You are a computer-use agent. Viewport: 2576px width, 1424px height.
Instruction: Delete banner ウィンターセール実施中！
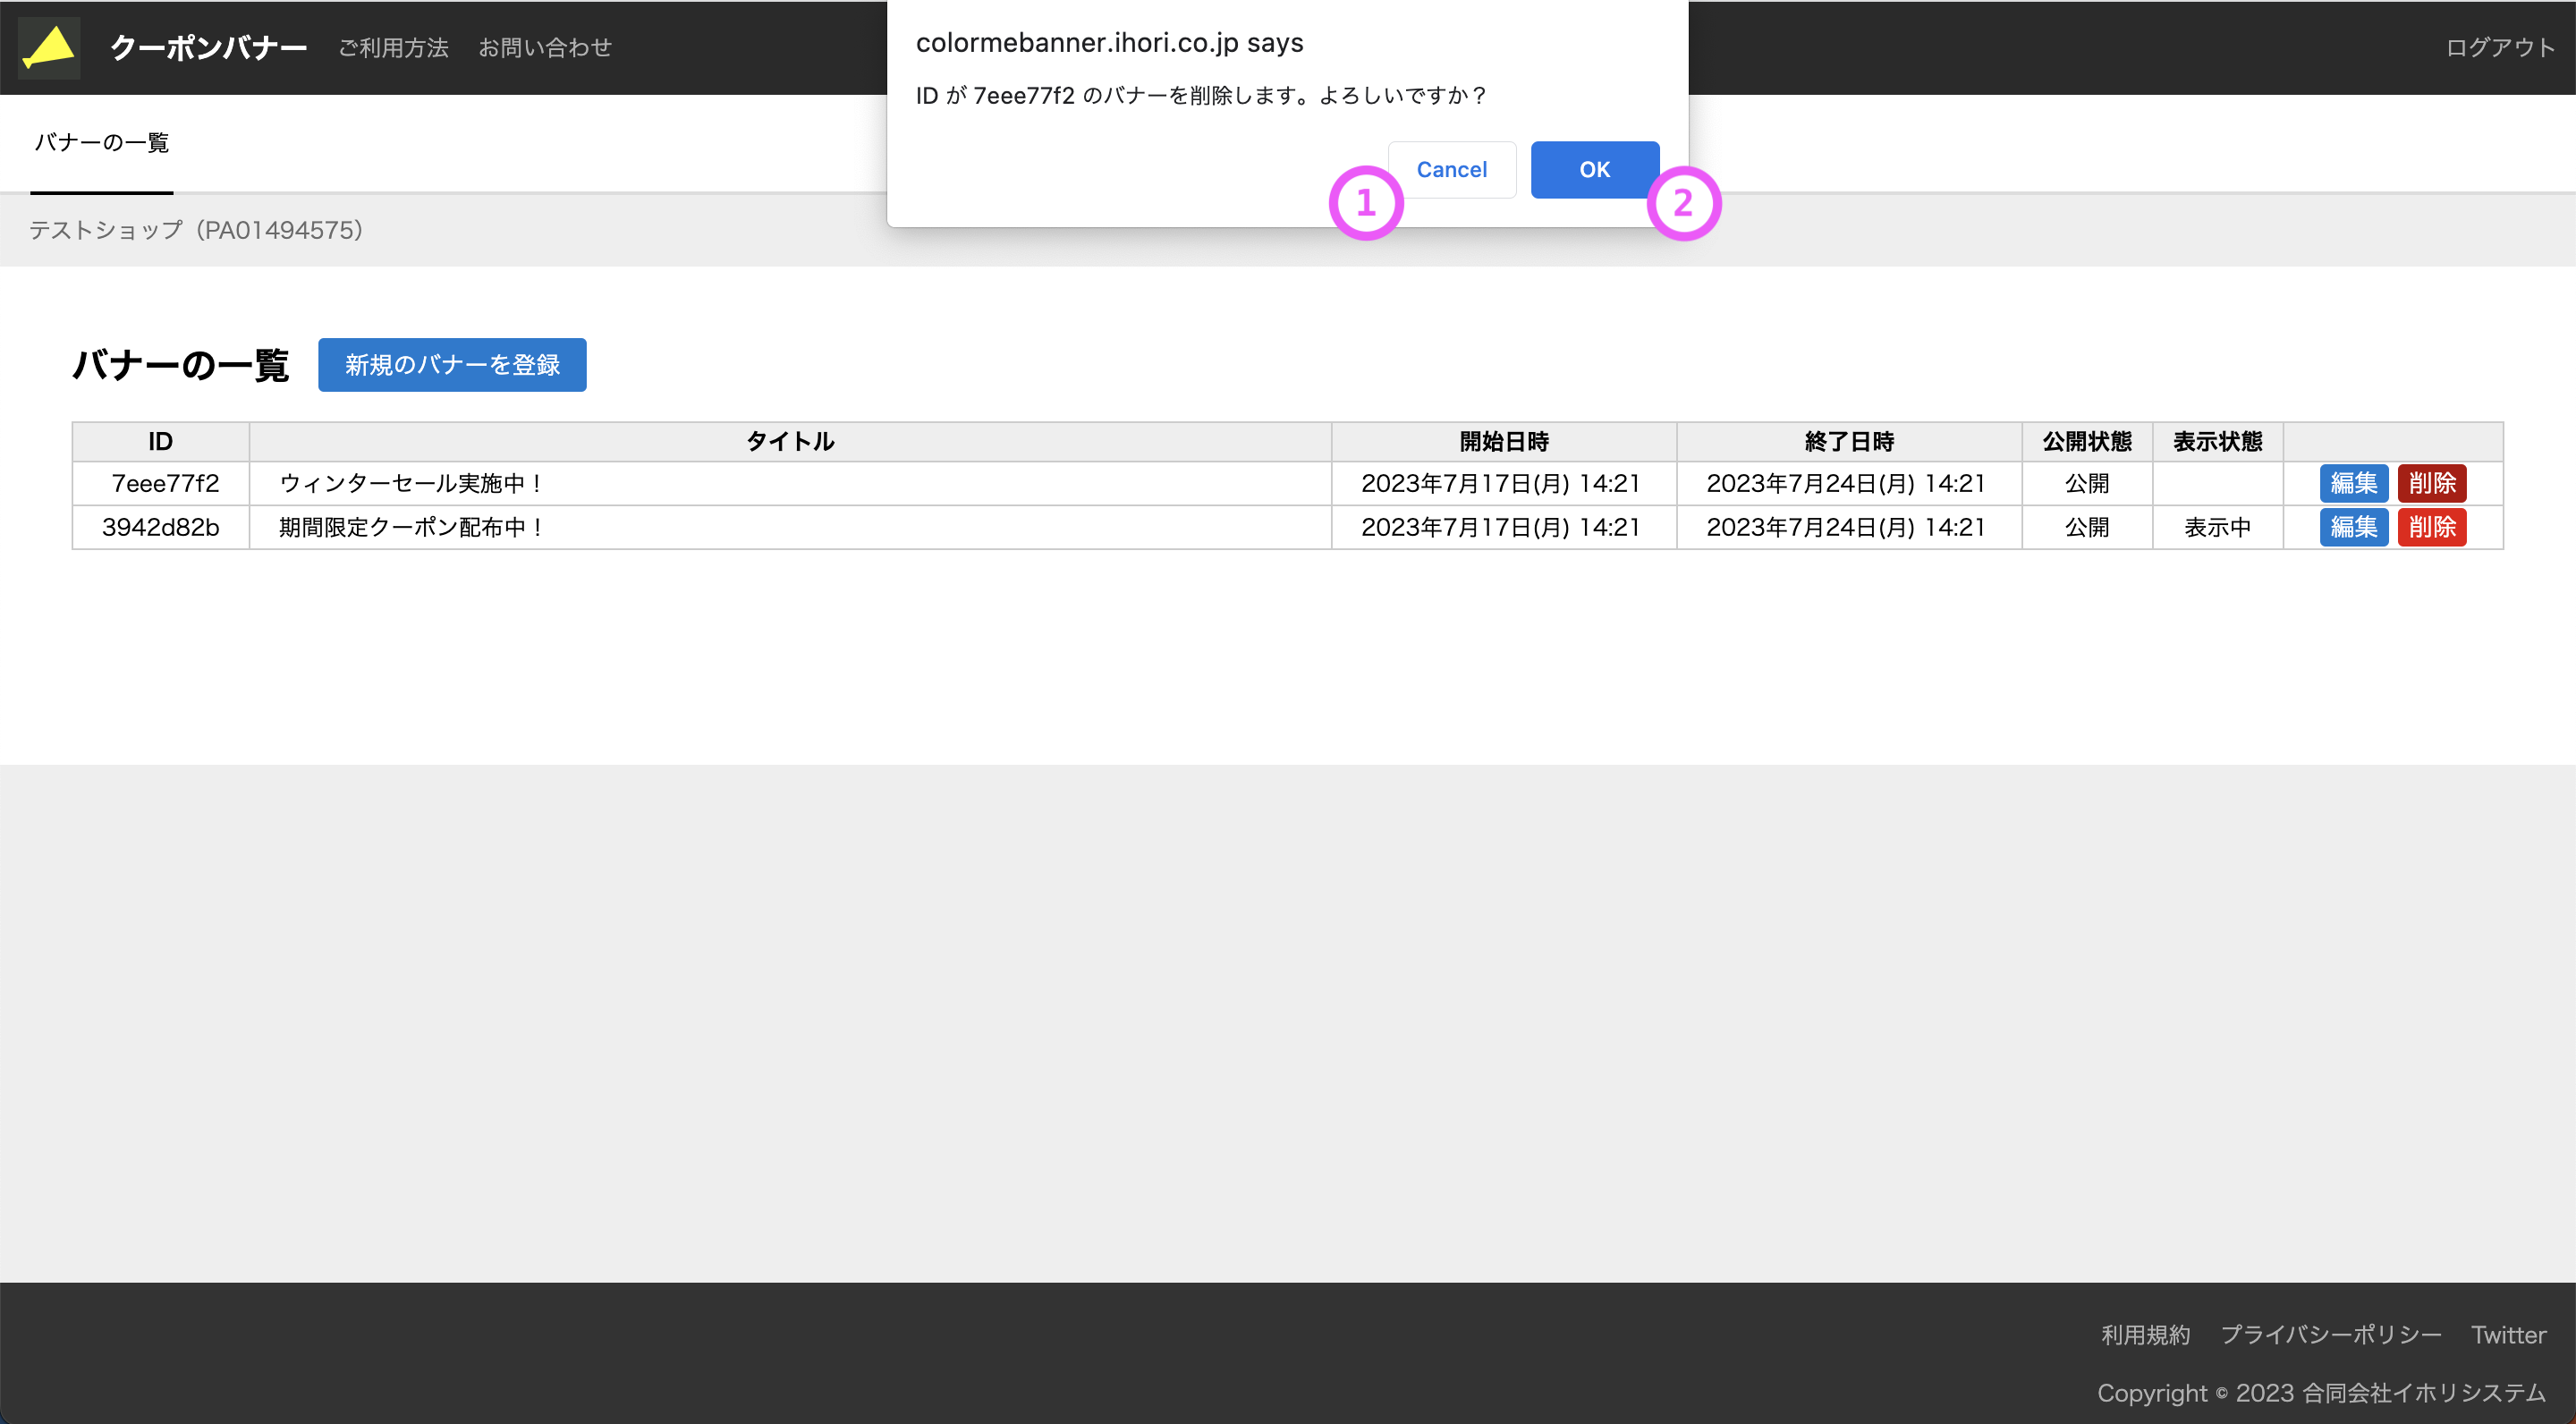click(2432, 483)
